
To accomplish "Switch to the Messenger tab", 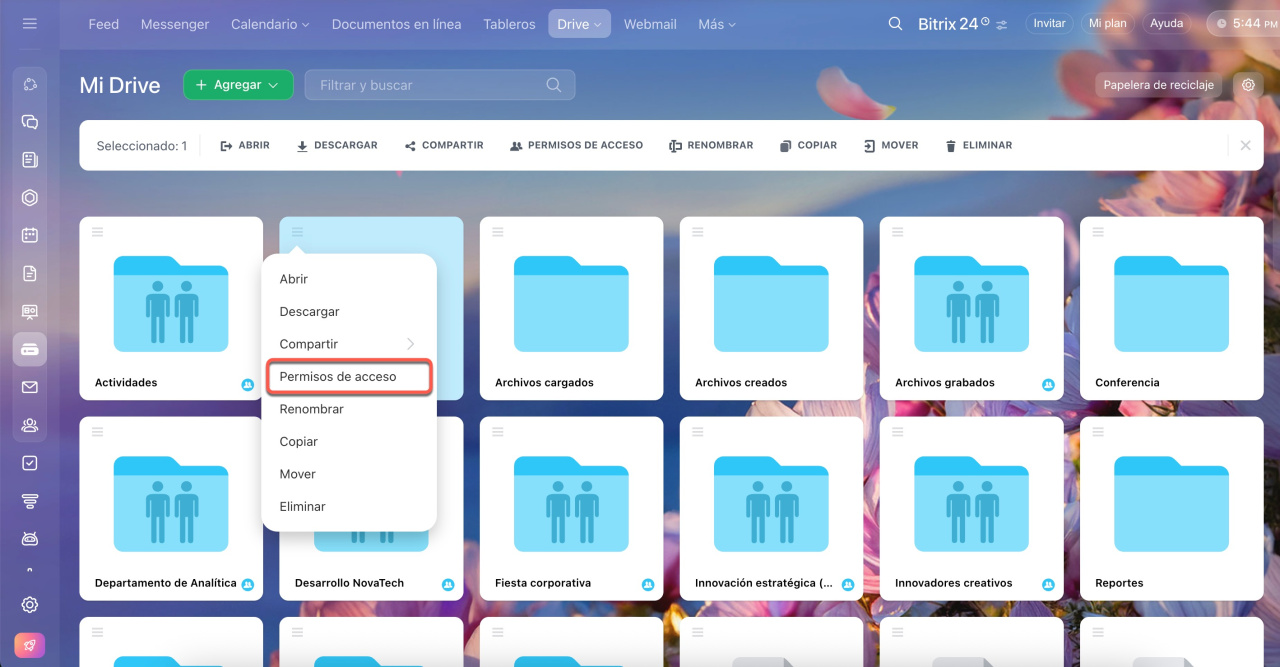I will 175,24.
